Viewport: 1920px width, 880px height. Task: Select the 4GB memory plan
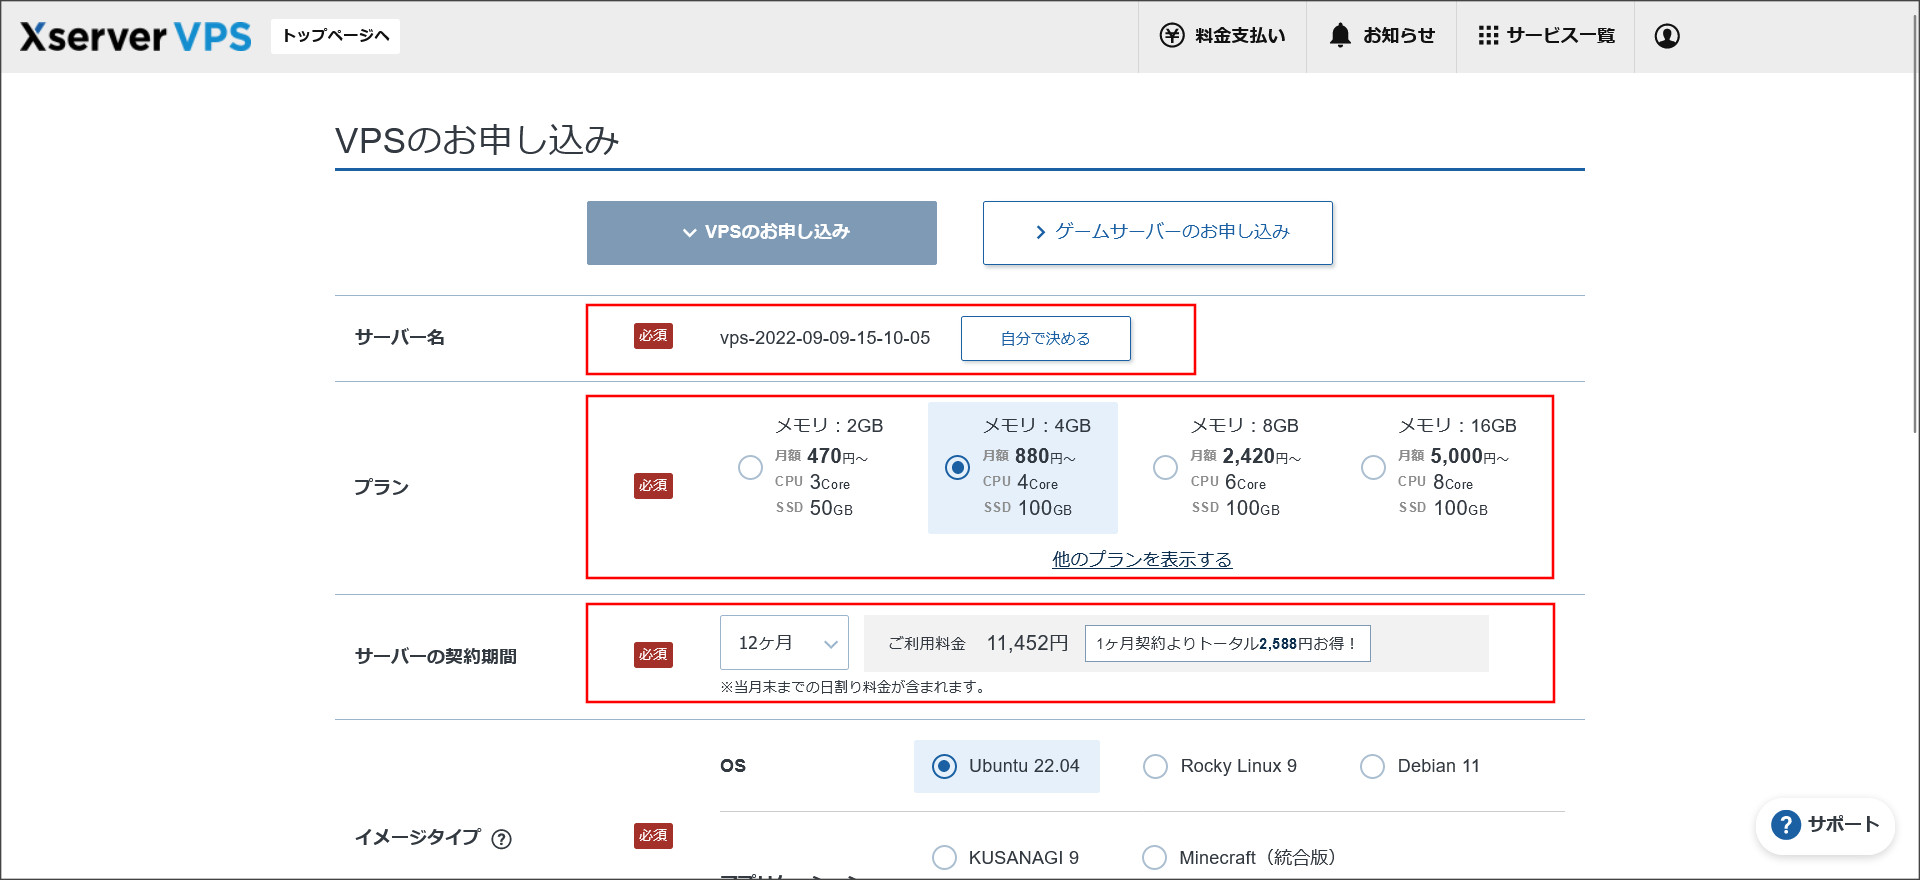957,467
